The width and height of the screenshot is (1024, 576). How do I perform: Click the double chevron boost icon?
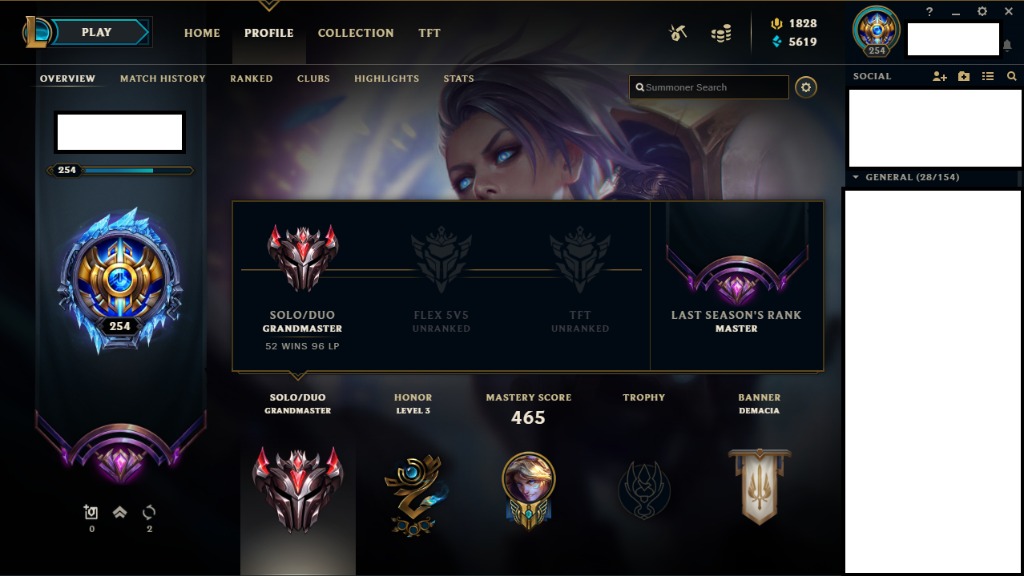click(x=120, y=513)
